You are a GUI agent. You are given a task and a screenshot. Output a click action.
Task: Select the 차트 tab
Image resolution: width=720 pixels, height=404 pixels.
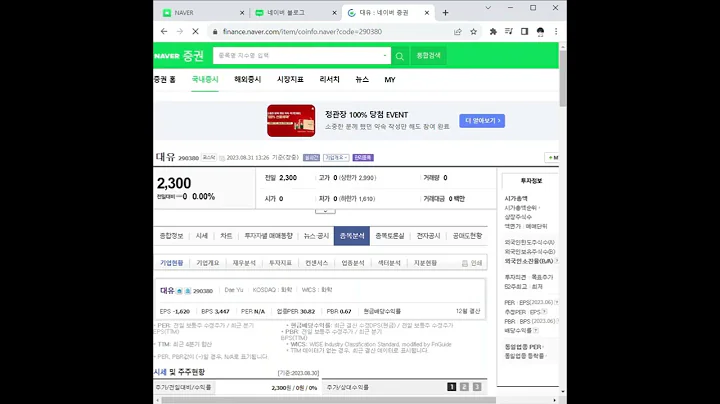(x=226, y=236)
